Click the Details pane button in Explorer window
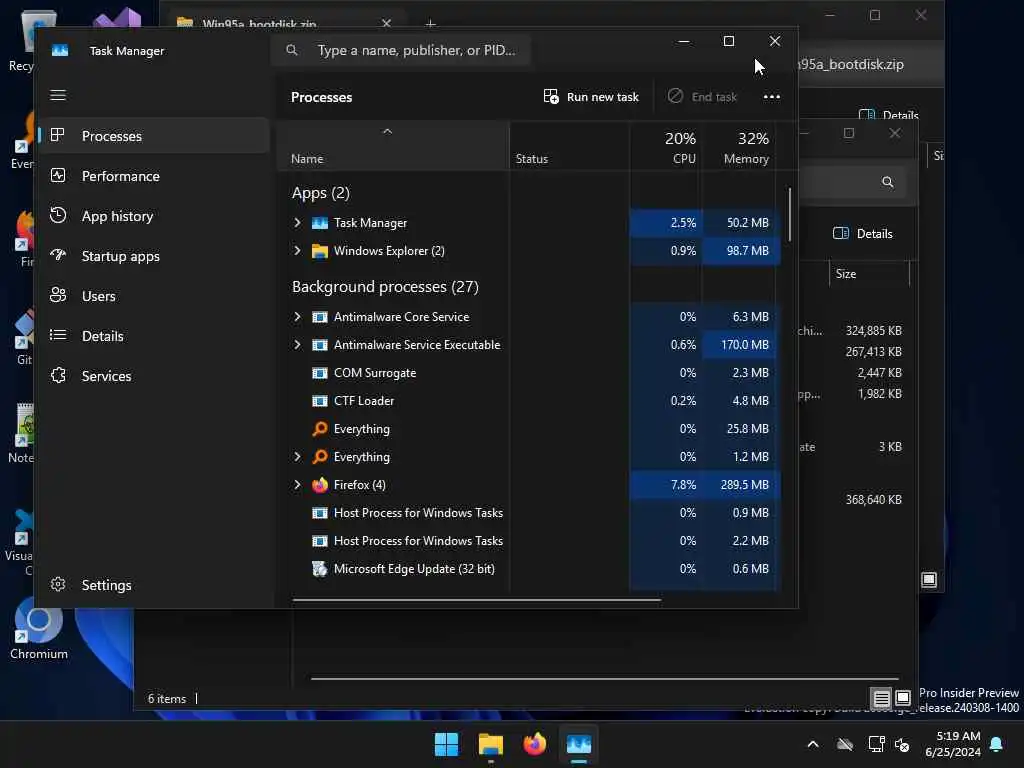 pos(863,234)
